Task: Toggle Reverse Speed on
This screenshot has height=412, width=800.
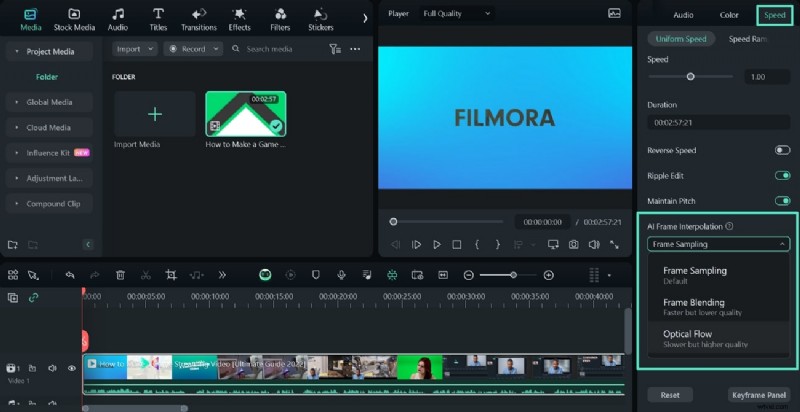Action: [782, 150]
